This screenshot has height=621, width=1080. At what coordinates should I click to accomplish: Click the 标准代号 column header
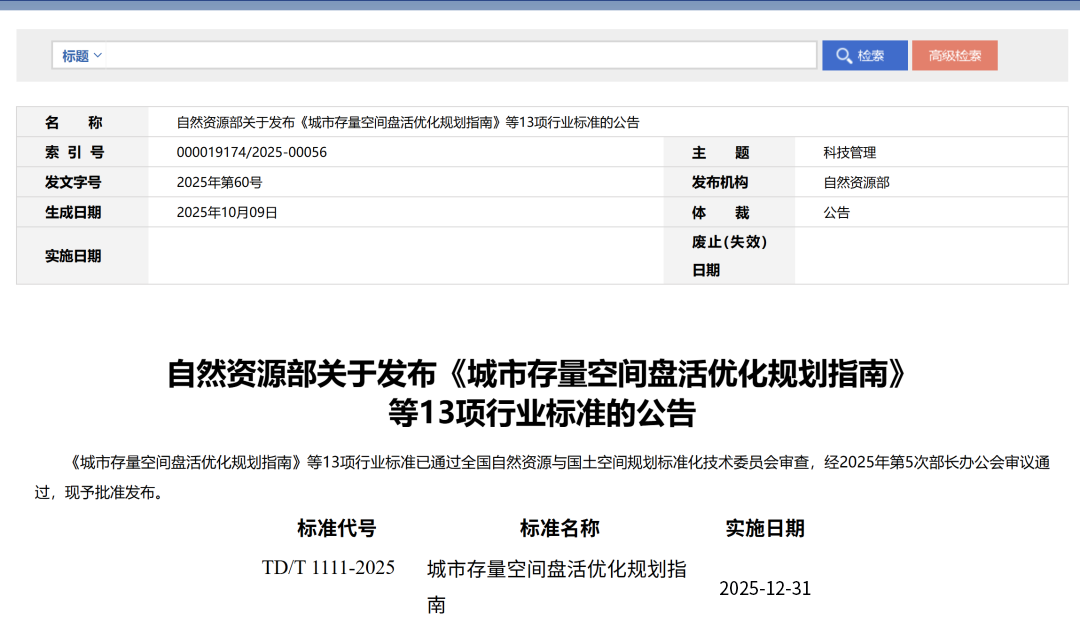337,528
